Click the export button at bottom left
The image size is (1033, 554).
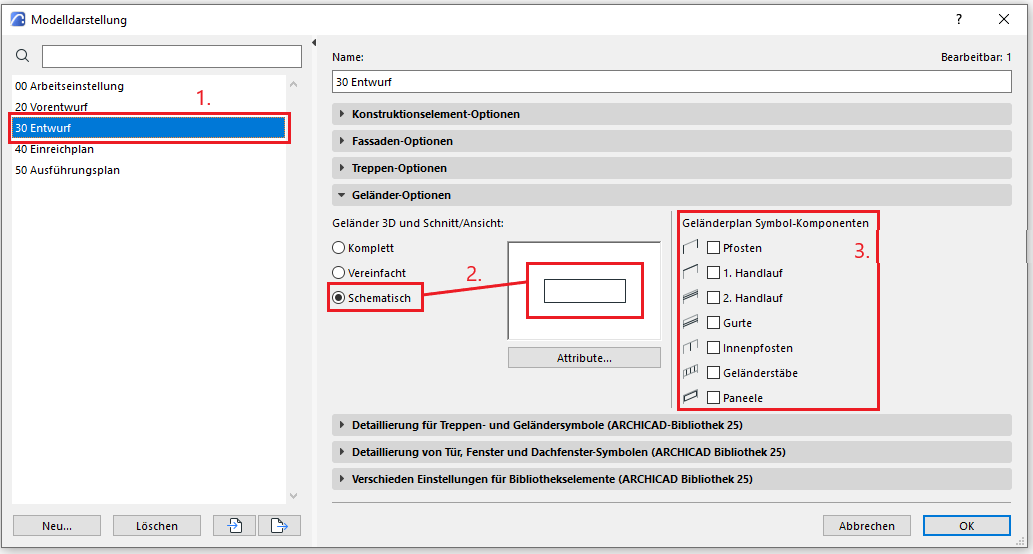[x=279, y=525]
